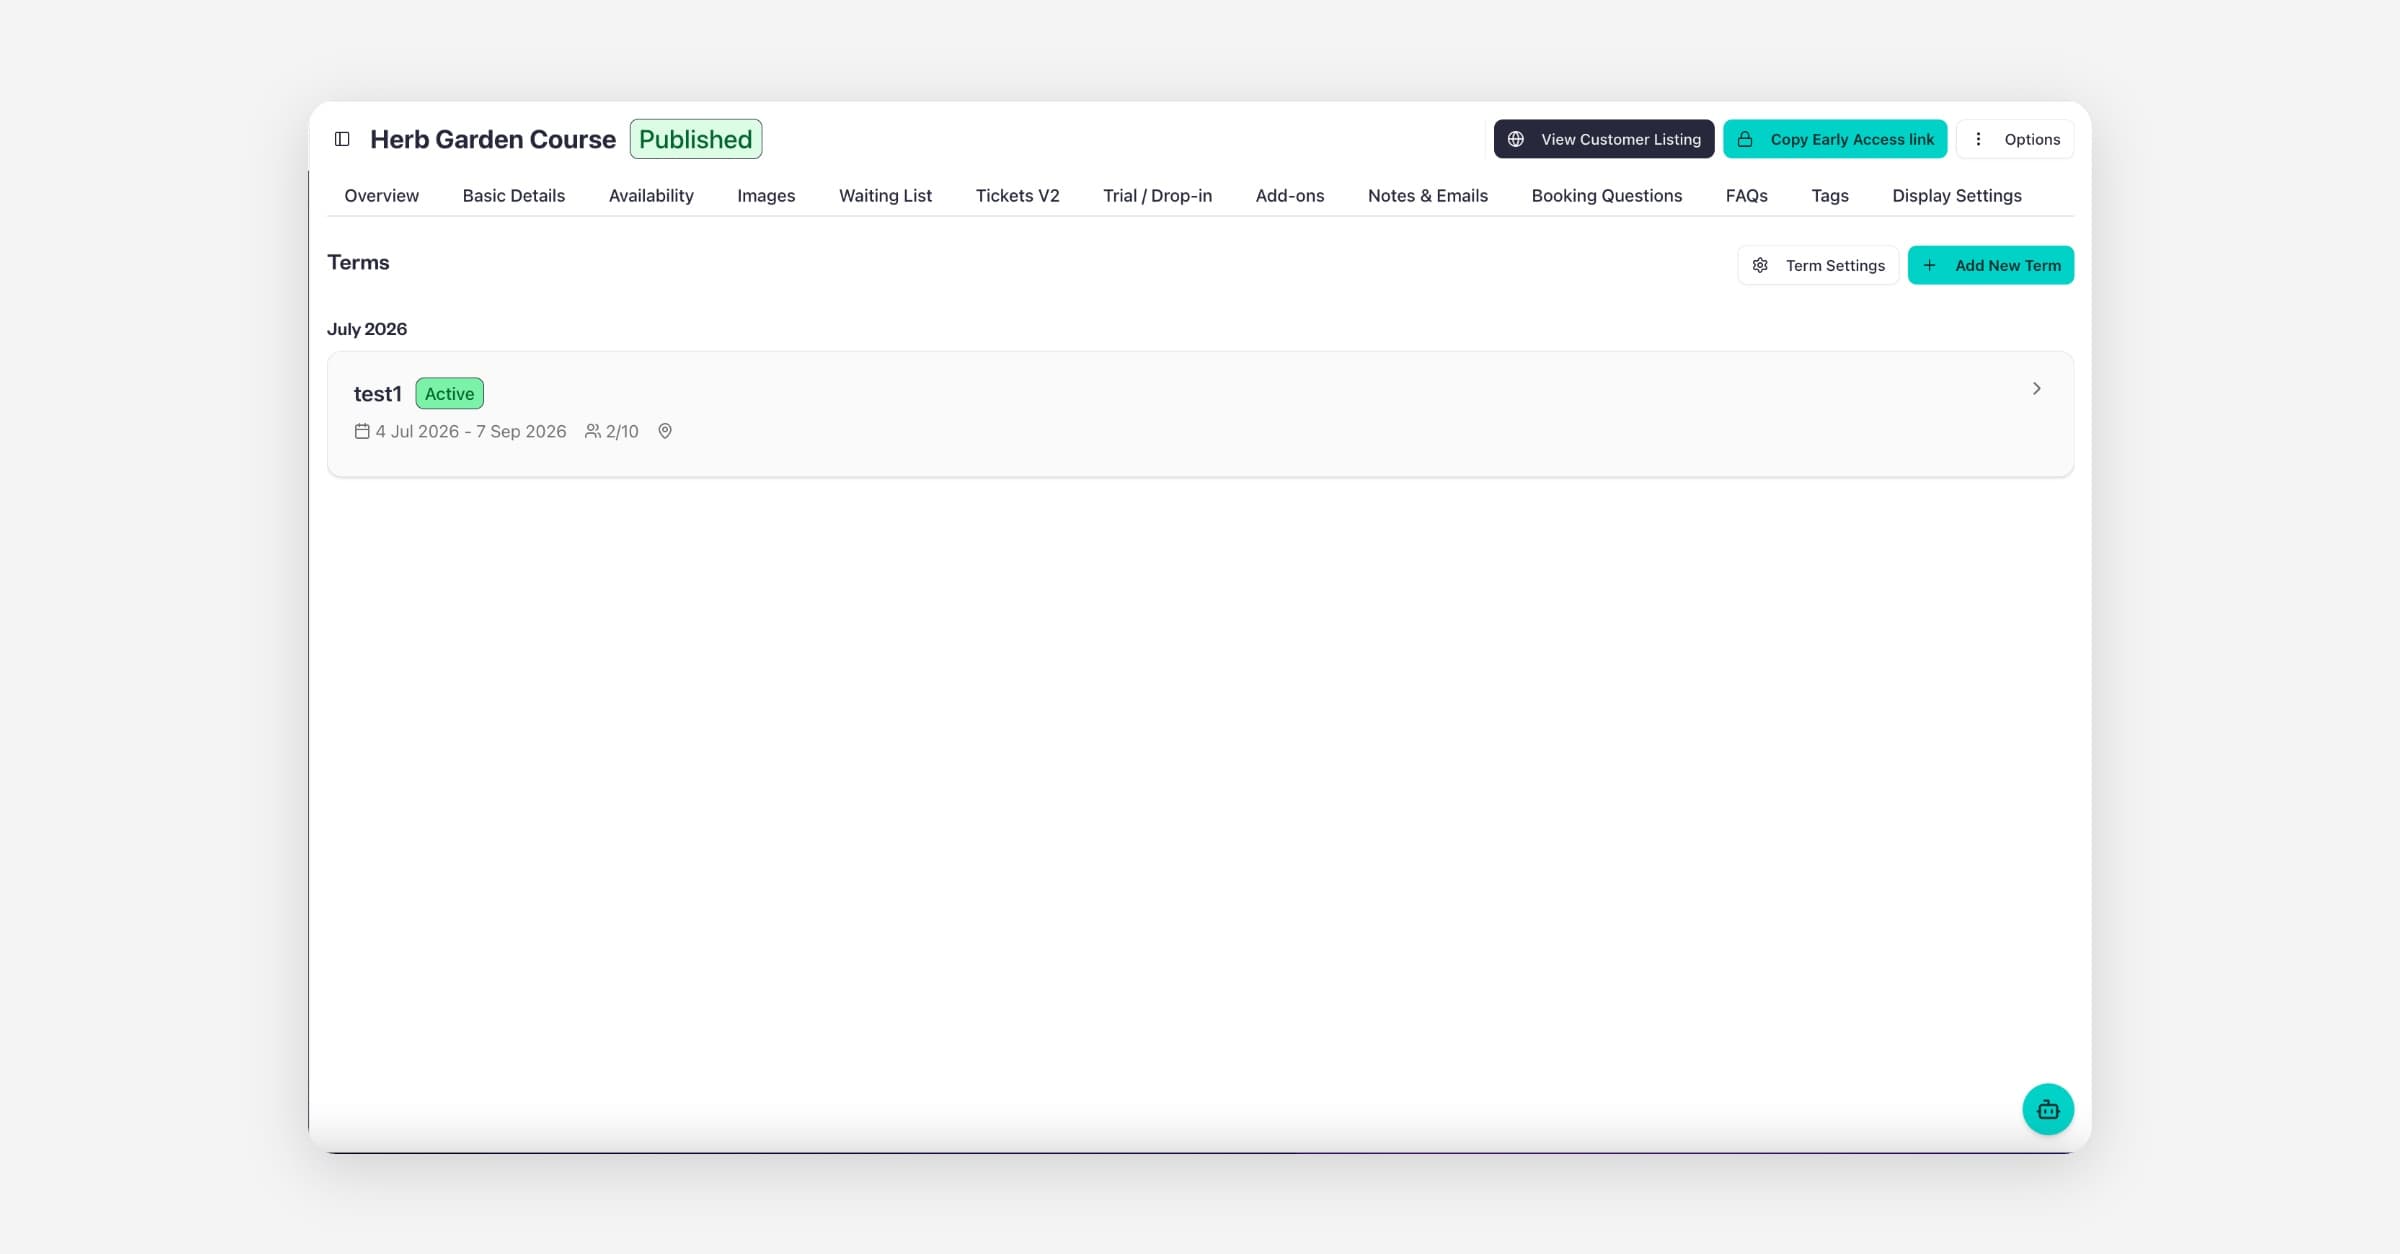Click the attendees icon next to 2/10
The height and width of the screenshot is (1254, 2400).
(593, 431)
